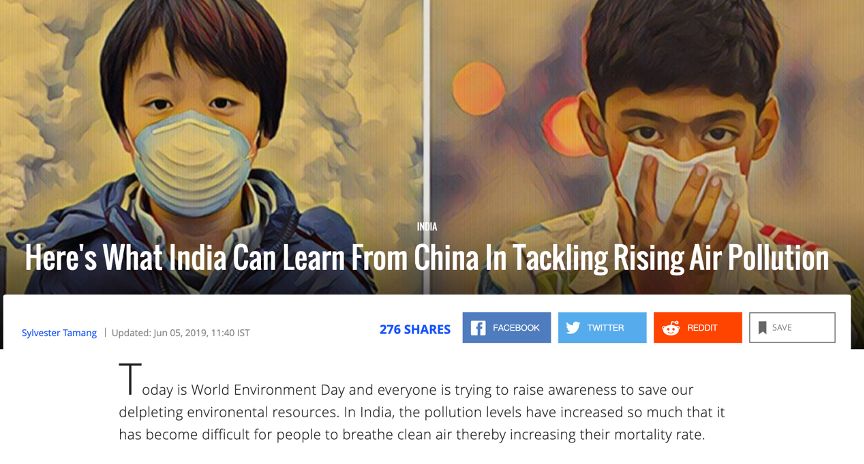
Task: Tweet the article using TWITTER label
Action: [x=606, y=328]
